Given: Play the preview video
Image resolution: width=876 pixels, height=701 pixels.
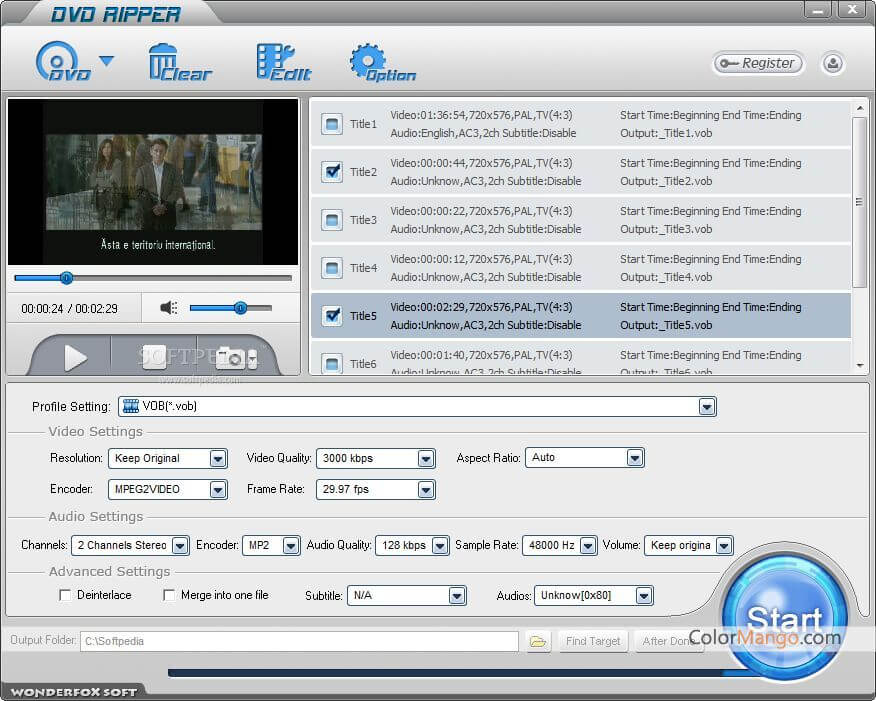Looking at the screenshot, I should point(76,357).
